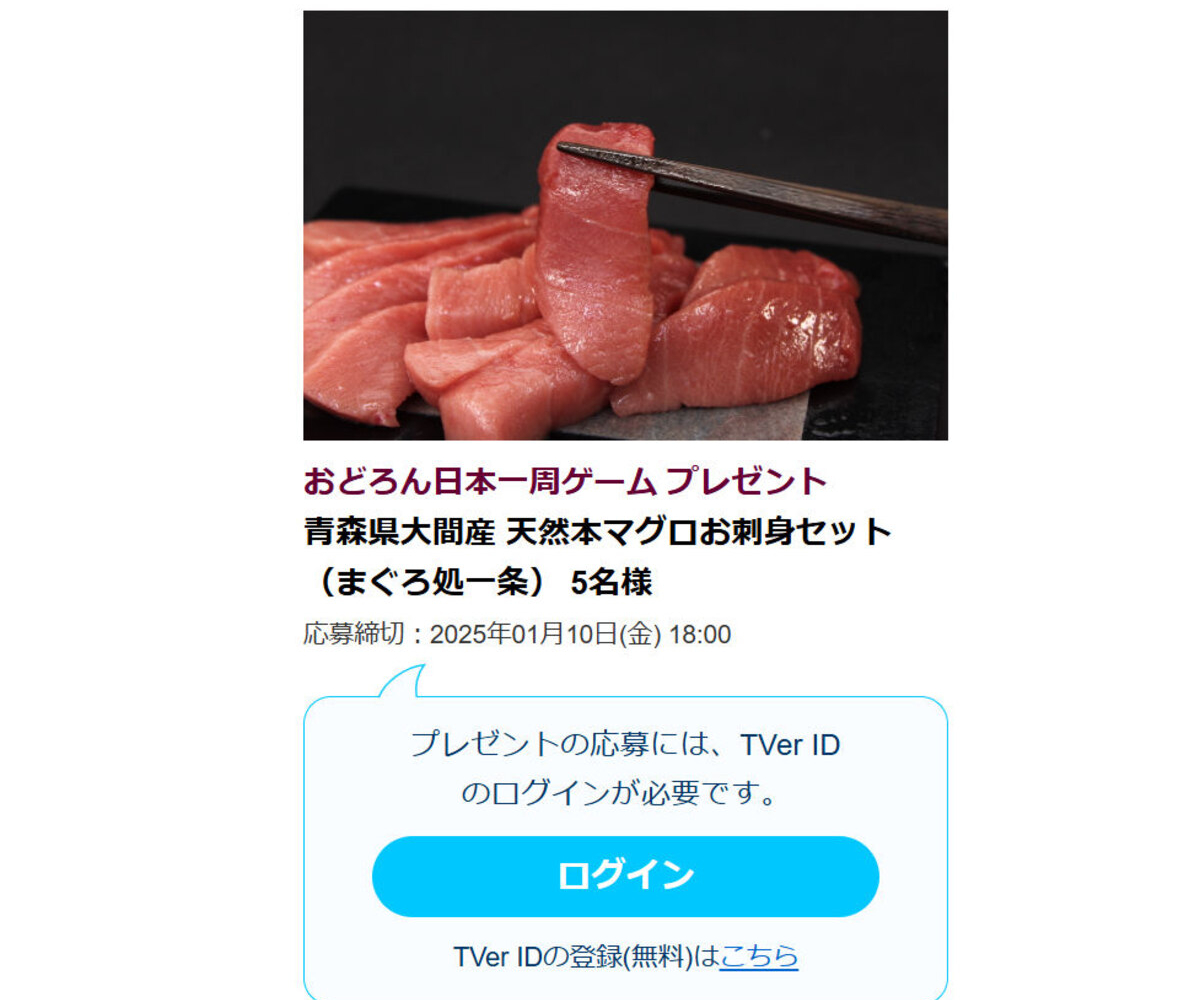Click the TVer IDの登録(無料)は text

tap(586, 957)
